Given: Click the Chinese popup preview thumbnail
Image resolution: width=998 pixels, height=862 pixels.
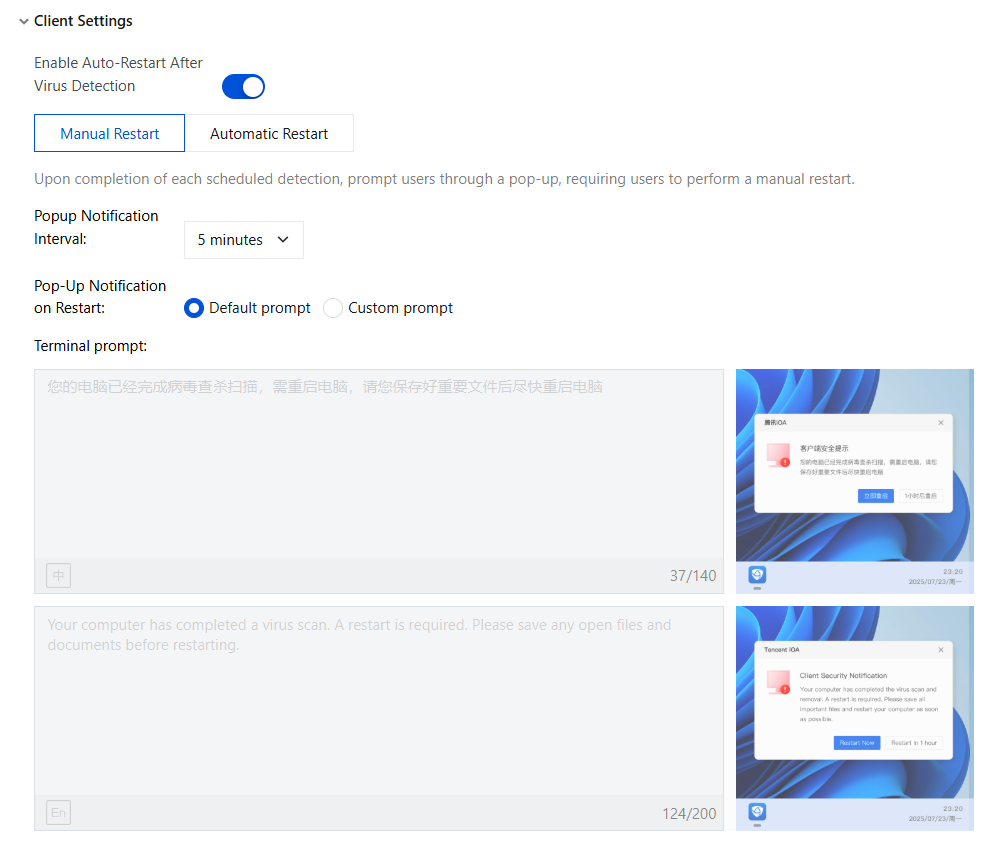Looking at the screenshot, I should pos(855,481).
